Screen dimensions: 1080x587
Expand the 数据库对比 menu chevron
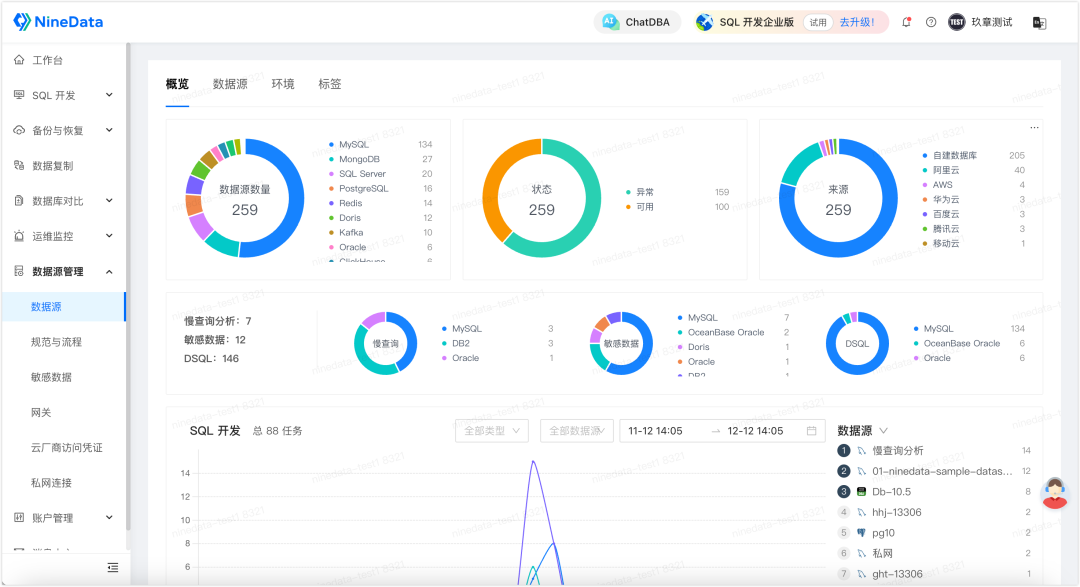[109, 200]
